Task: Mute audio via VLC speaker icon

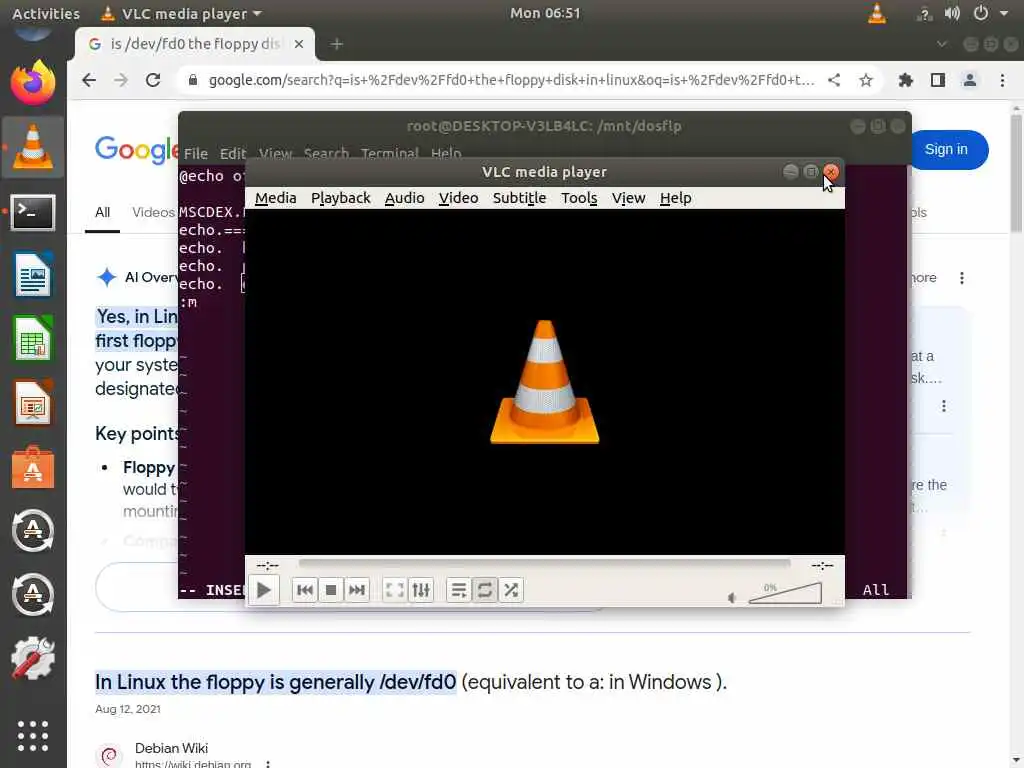Action: click(x=732, y=598)
